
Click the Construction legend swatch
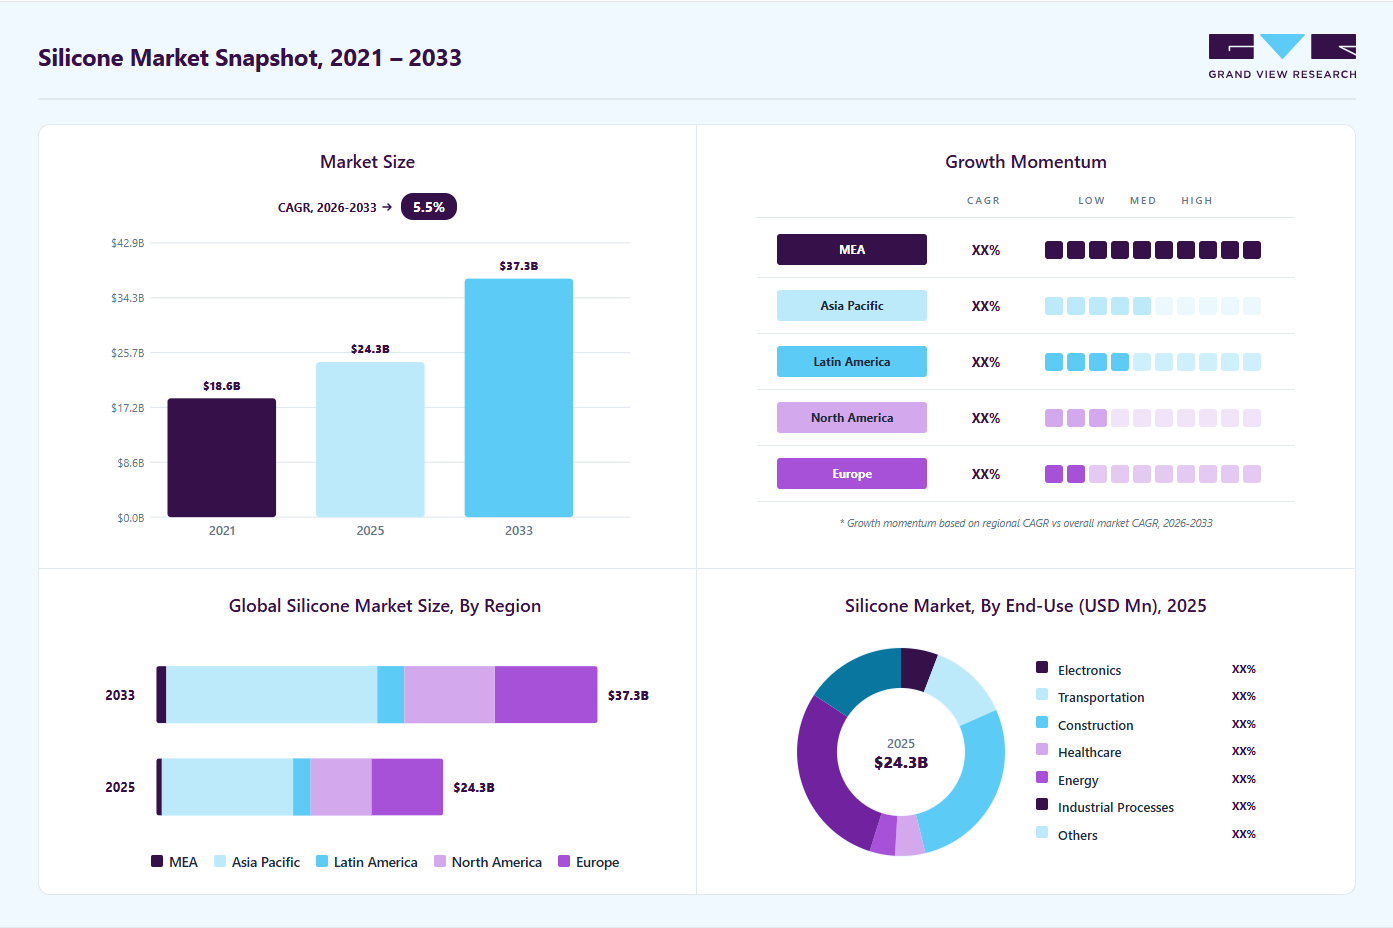pyautogui.click(x=1042, y=722)
